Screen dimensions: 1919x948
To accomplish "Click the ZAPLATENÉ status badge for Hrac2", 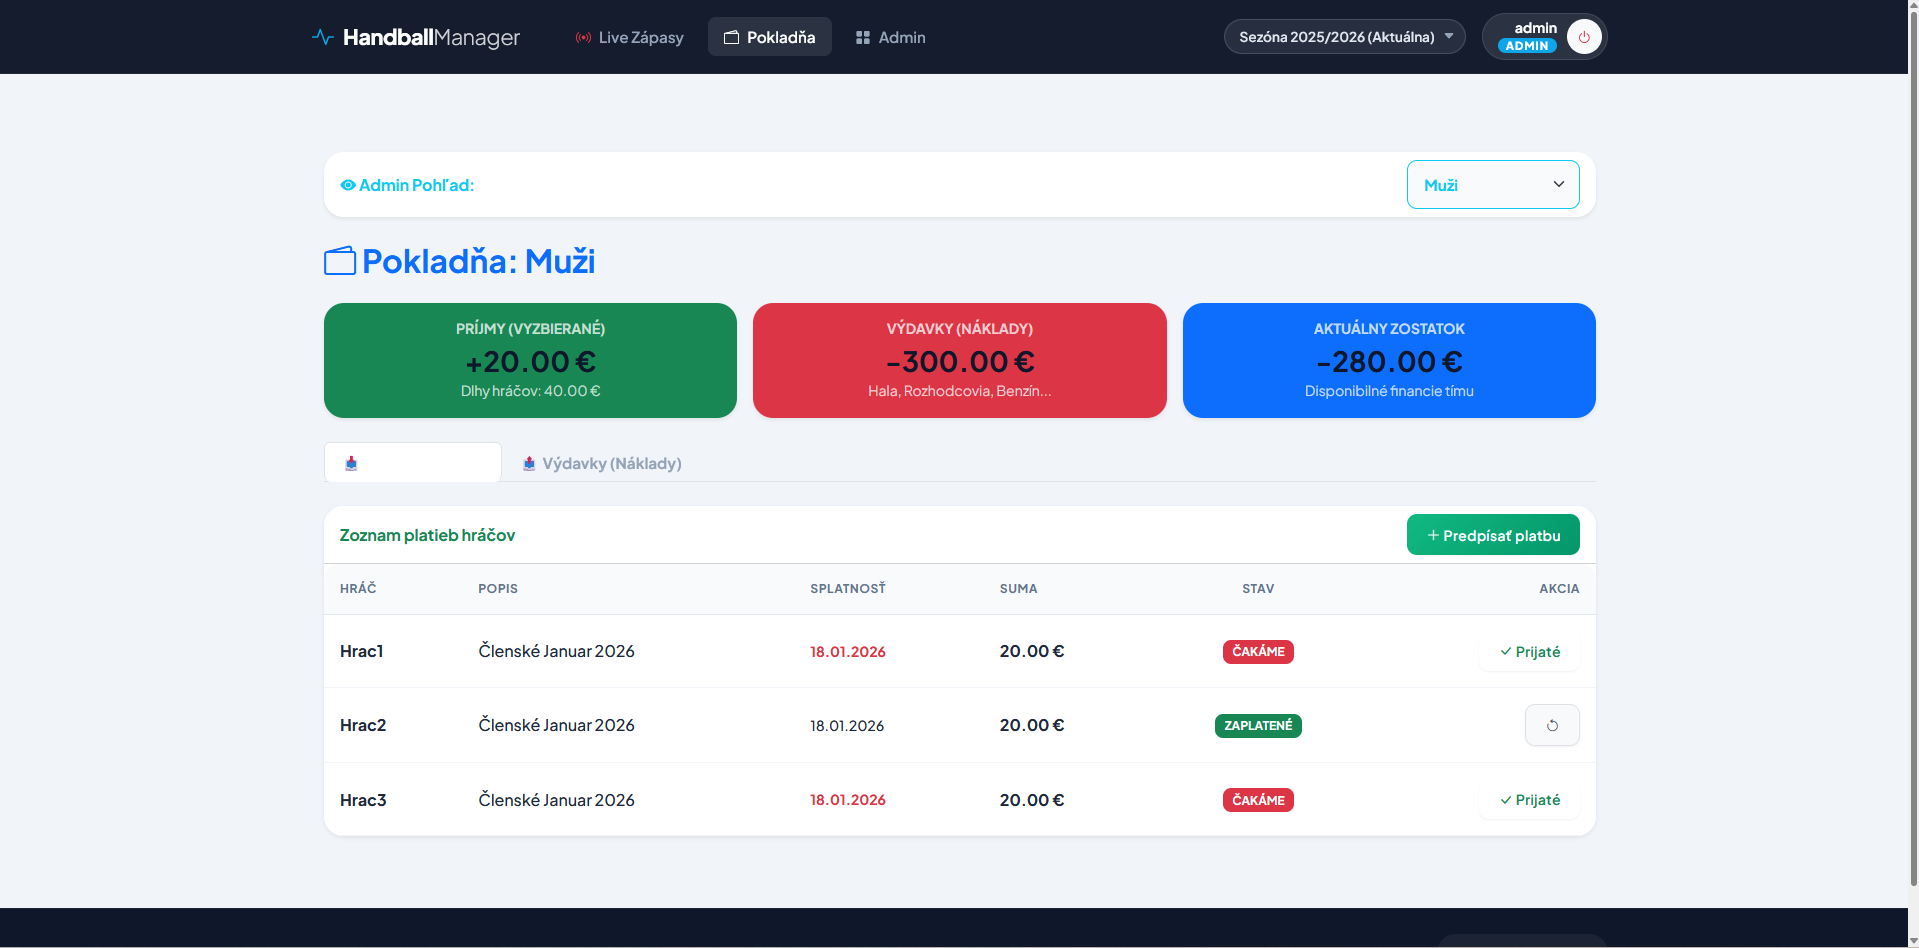I will [x=1257, y=725].
